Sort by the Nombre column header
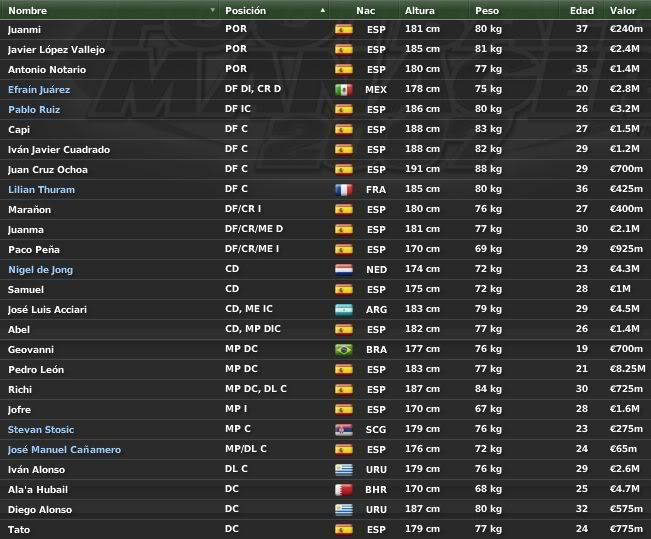The height and width of the screenshot is (539, 651). coord(27,10)
